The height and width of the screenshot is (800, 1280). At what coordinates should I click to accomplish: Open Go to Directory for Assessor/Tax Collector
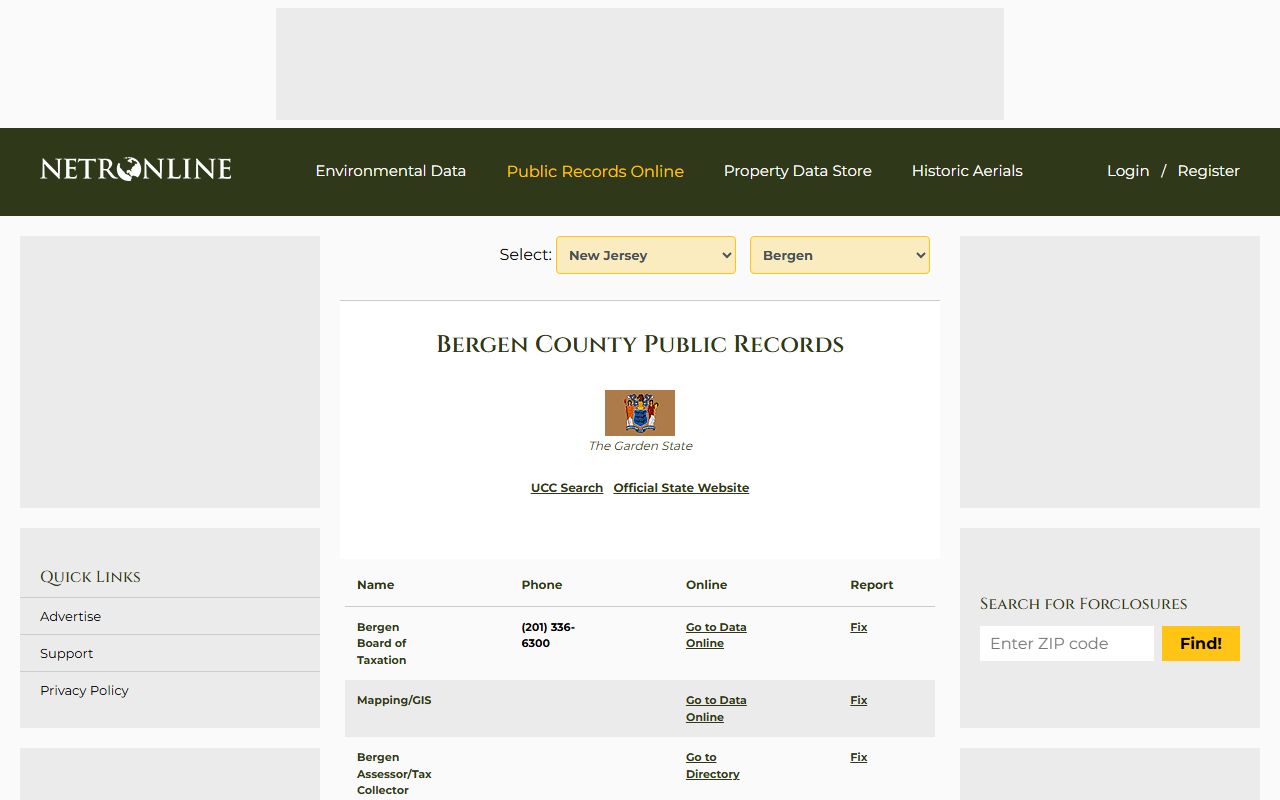point(713,766)
